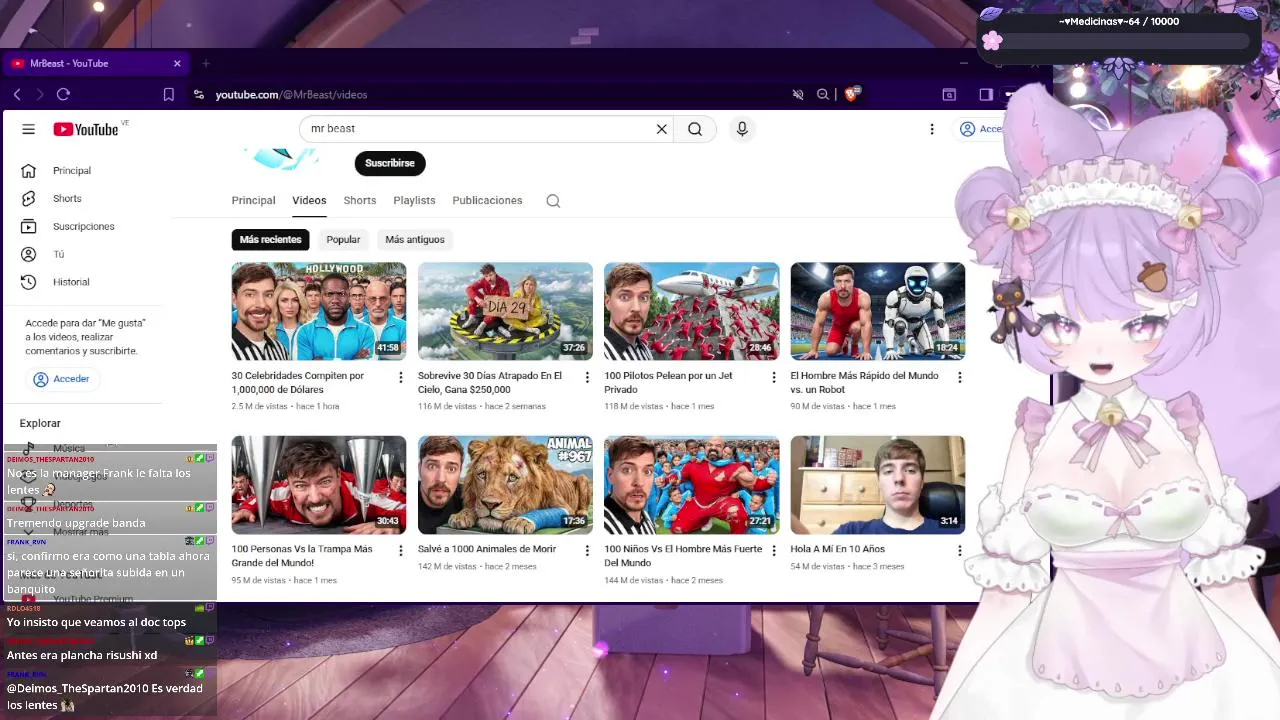Go back with browser back arrow

tap(17, 94)
